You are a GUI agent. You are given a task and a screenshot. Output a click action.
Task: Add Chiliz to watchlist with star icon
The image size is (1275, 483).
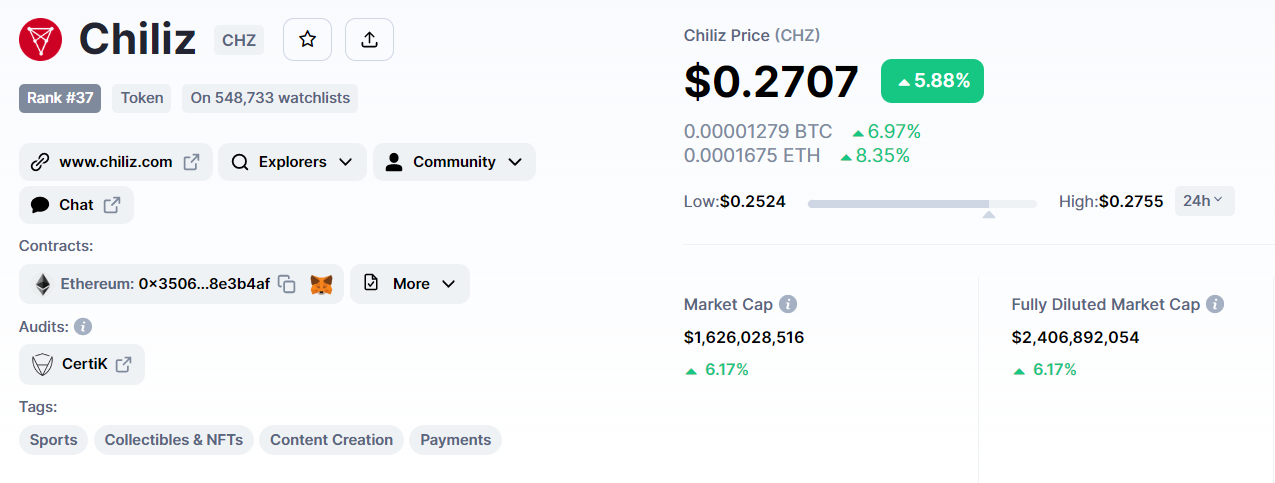click(x=307, y=40)
